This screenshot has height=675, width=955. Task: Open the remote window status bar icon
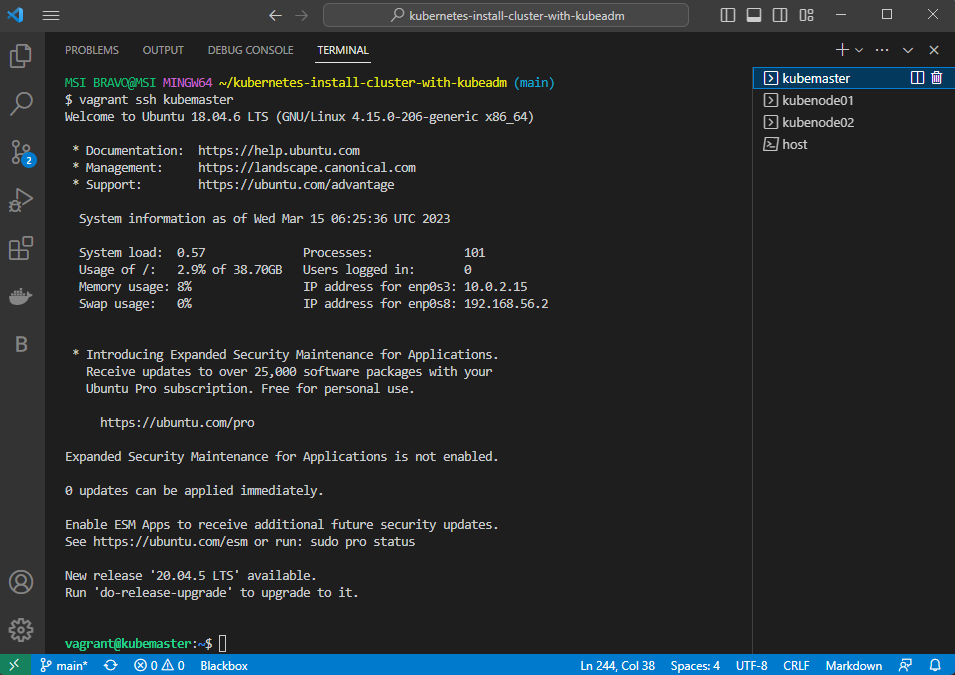click(x=15, y=665)
